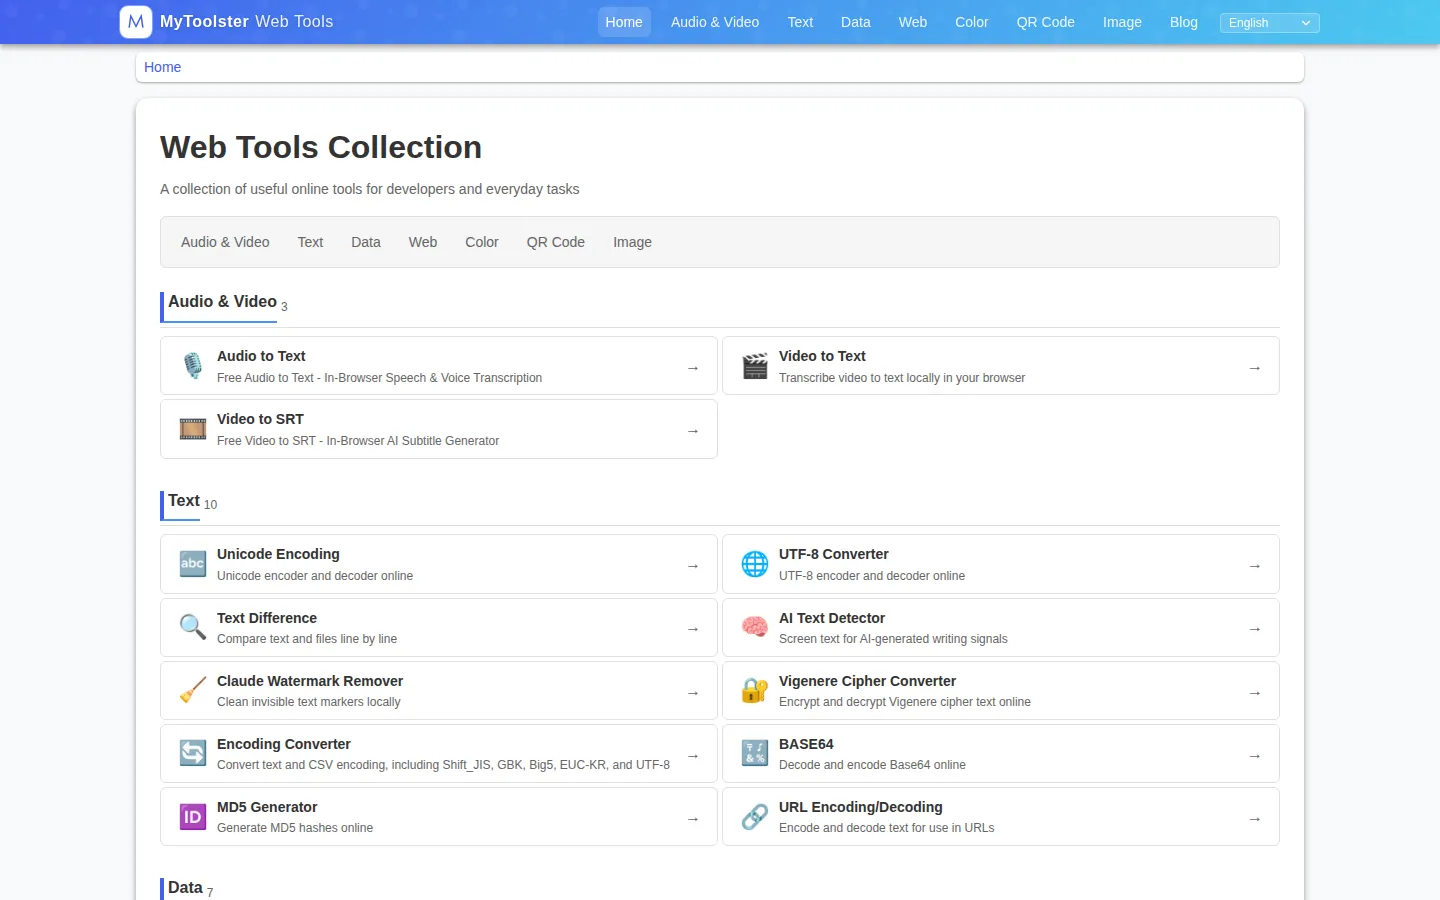Click the Video to Text clapperboard icon

[755, 366]
